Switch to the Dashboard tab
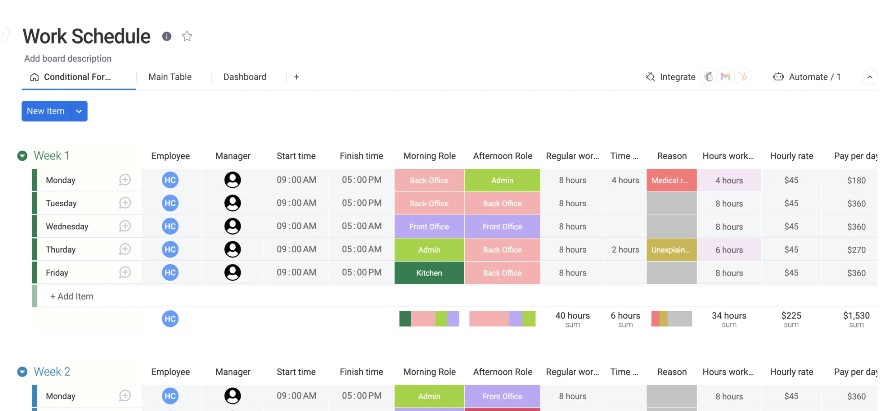 [245, 77]
